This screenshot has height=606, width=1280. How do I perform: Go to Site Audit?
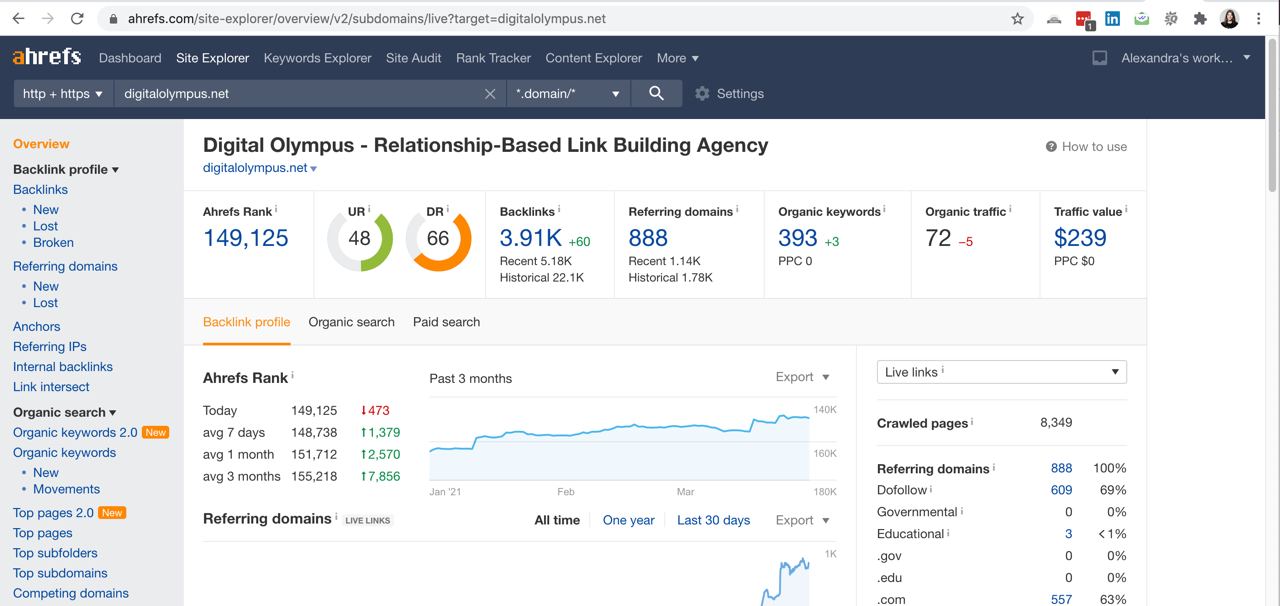point(414,58)
